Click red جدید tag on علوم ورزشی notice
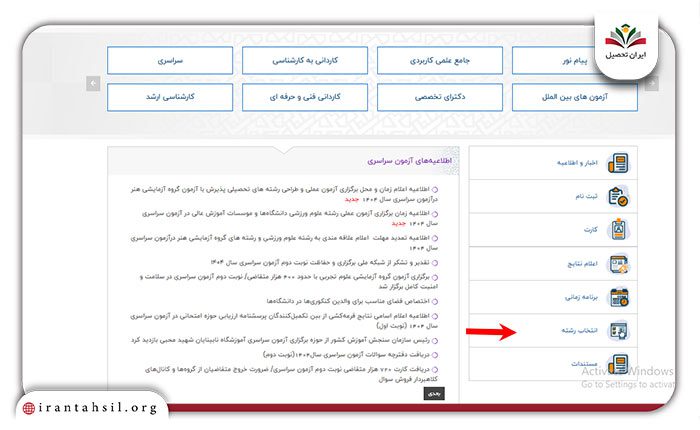Screen dimensions: 700x430 click(x=399, y=223)
